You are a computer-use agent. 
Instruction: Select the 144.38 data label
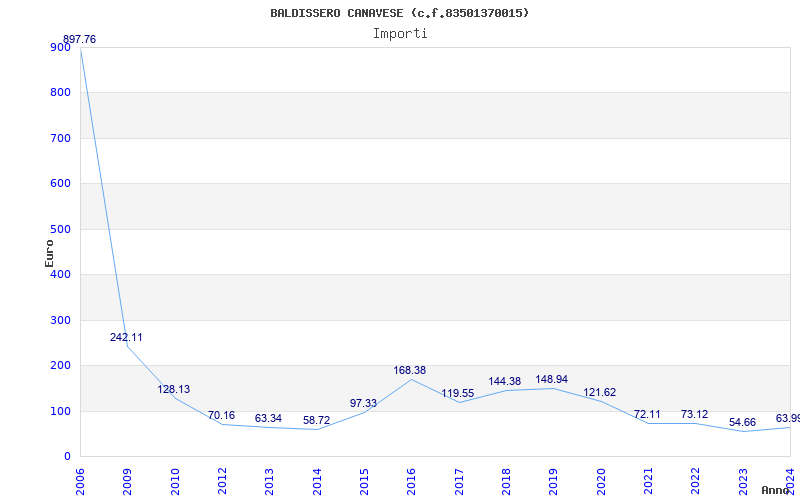[505, 381]
